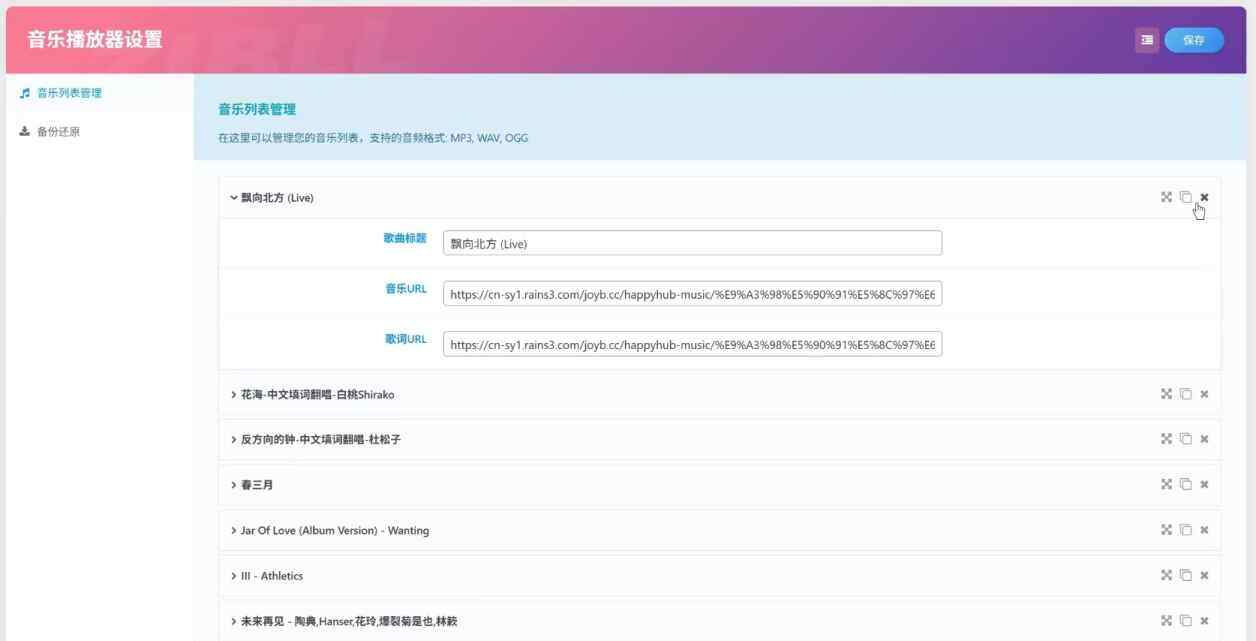Remove the 反方向的钟 song entry
Screen dimensions: 1256x641
tap(1204, 439)
